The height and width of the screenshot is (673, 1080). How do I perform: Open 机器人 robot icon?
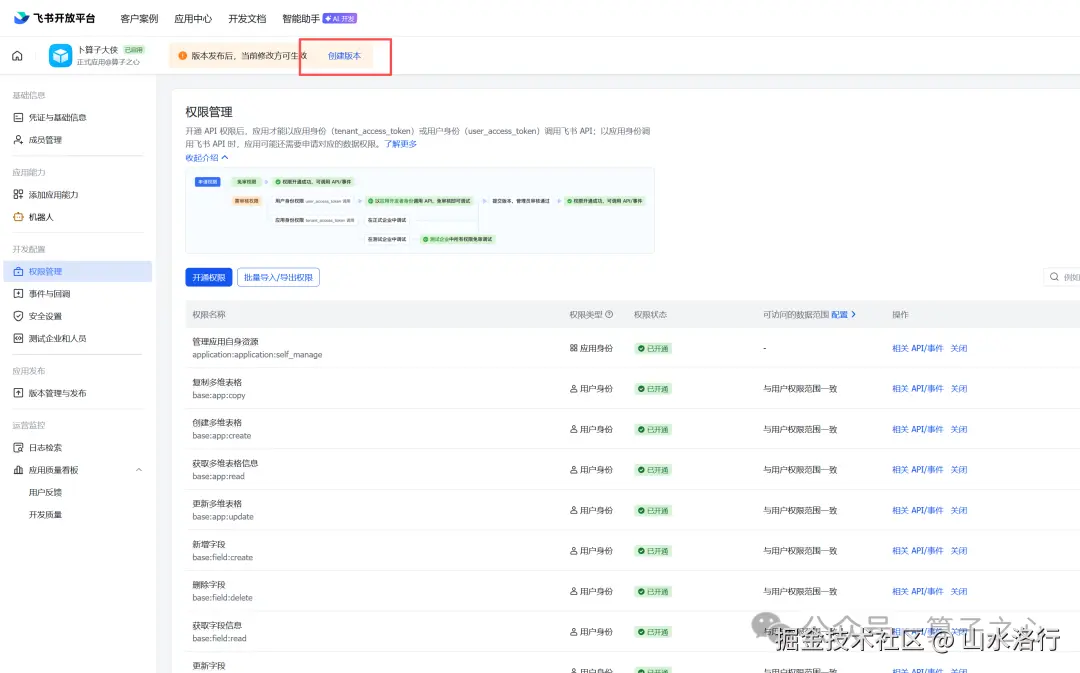click(x=19, y=217)
